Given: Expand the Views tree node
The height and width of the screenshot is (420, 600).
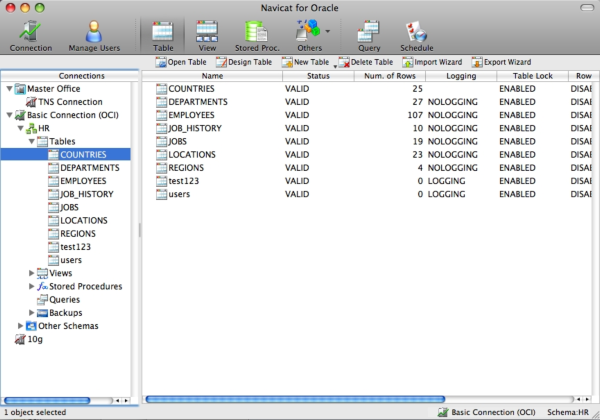Looking at the screenshot, I should 32,273.
